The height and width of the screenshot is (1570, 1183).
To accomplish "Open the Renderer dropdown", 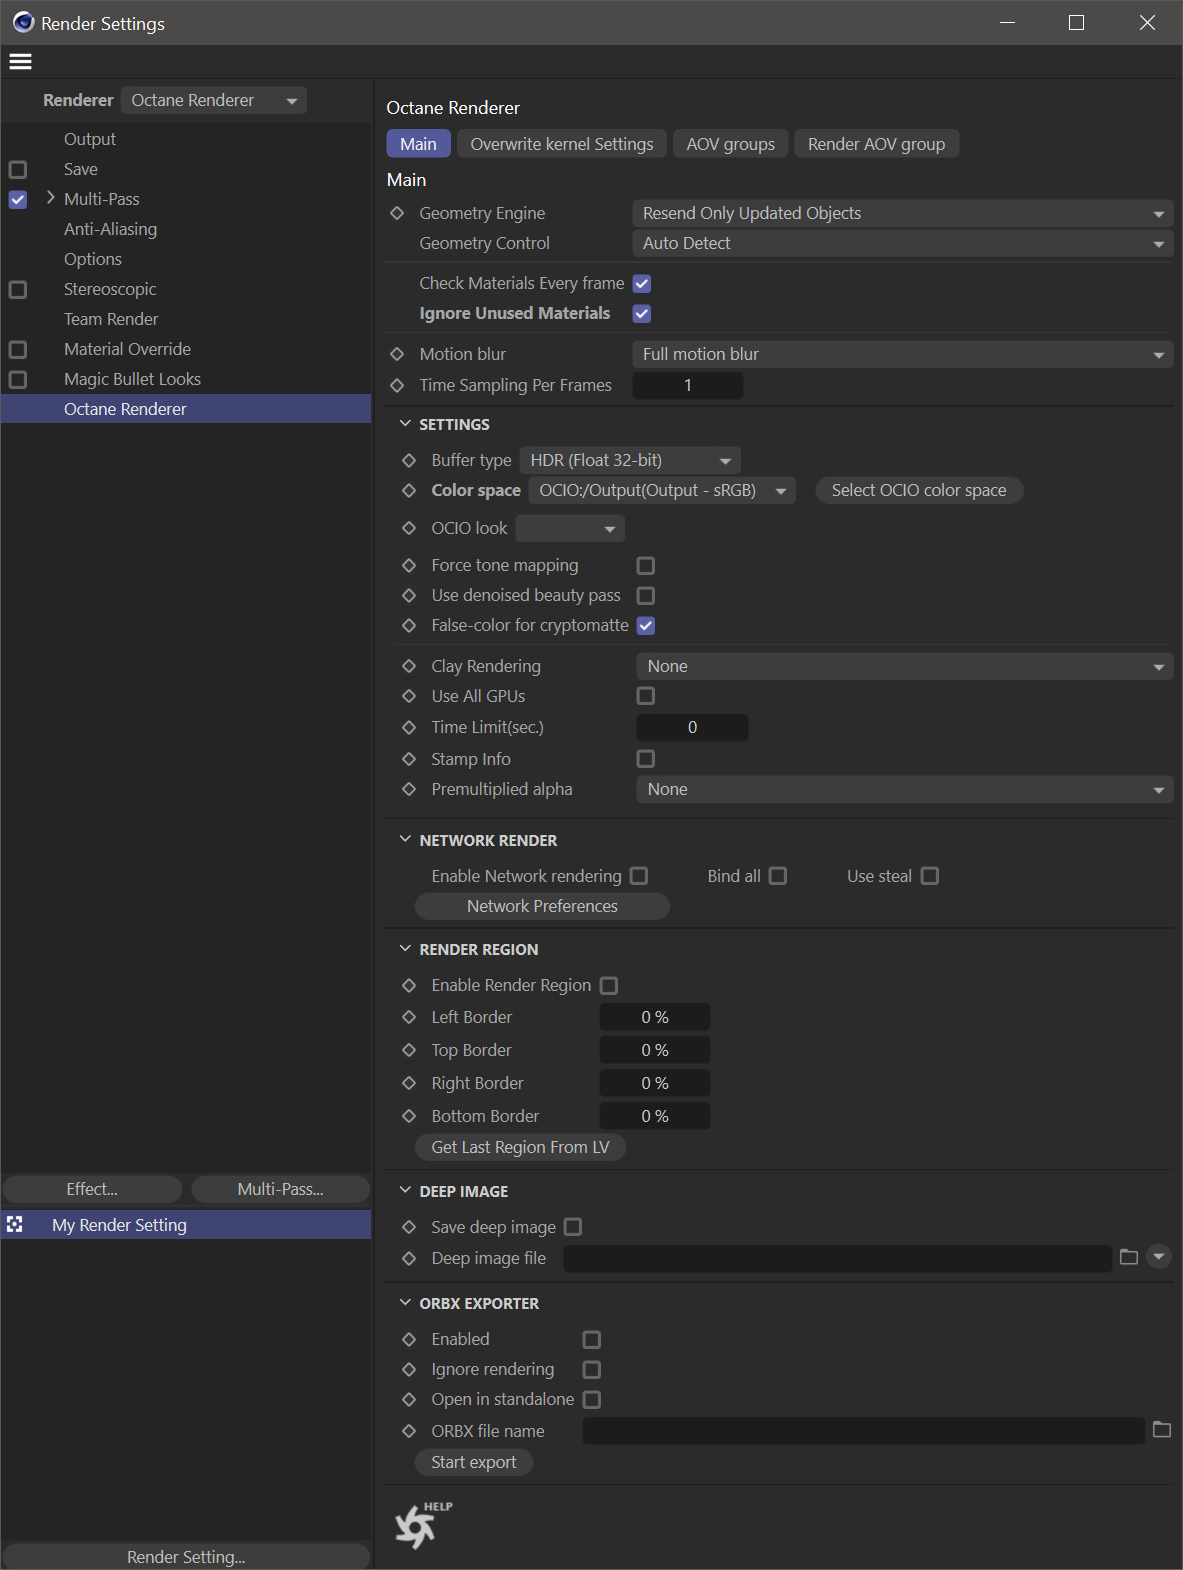I will click(x=214, y=101).
